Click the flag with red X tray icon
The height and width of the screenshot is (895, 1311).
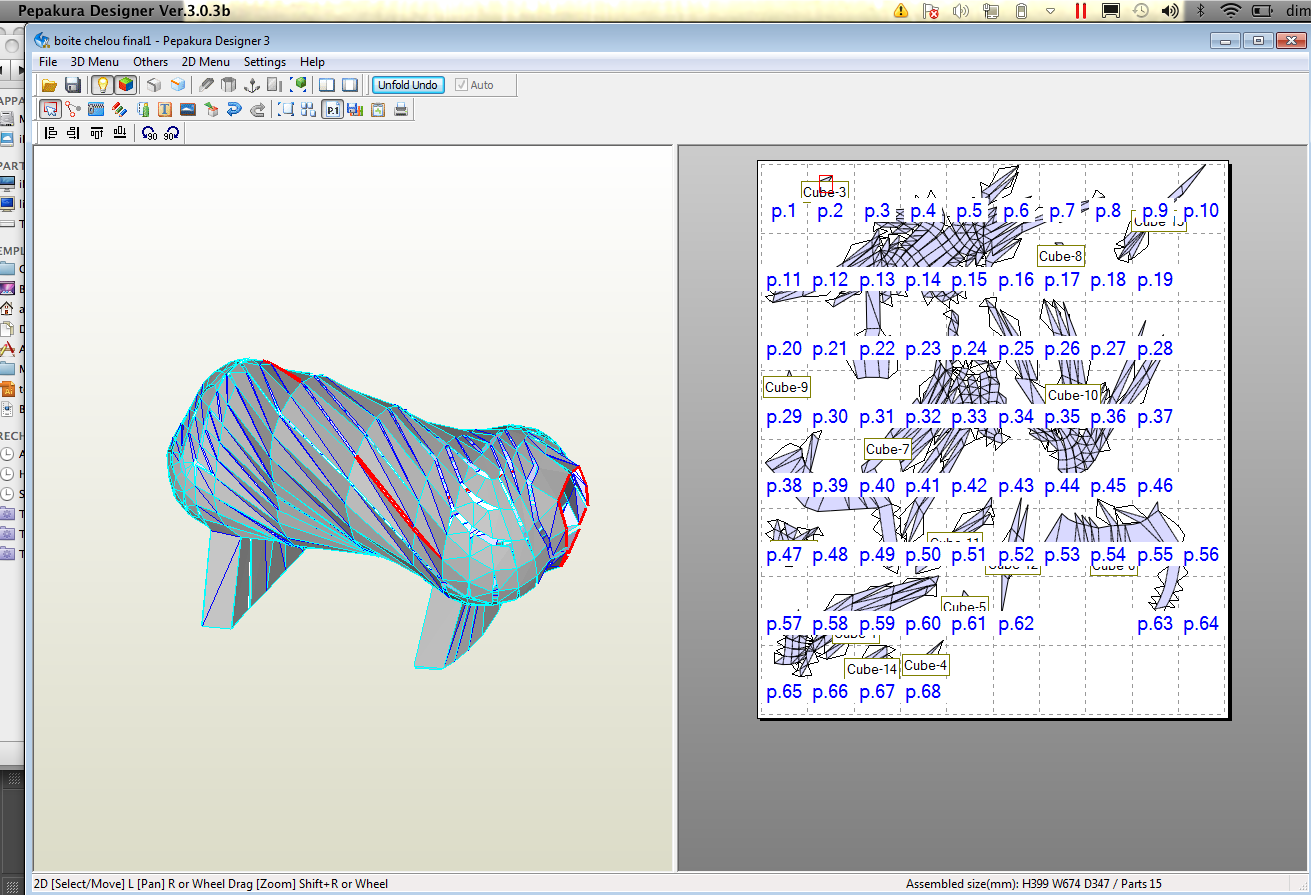(931, 11)
